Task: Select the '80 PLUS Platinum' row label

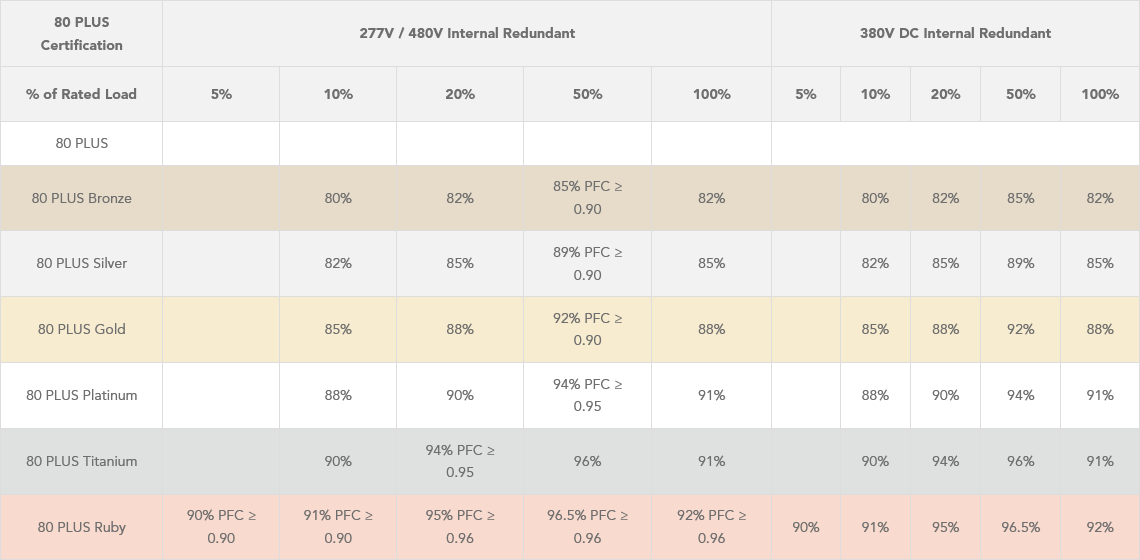Action: (81, 395)
